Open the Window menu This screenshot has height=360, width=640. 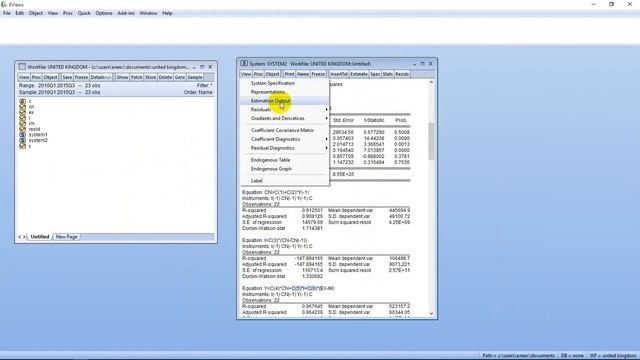pos(148,13)
